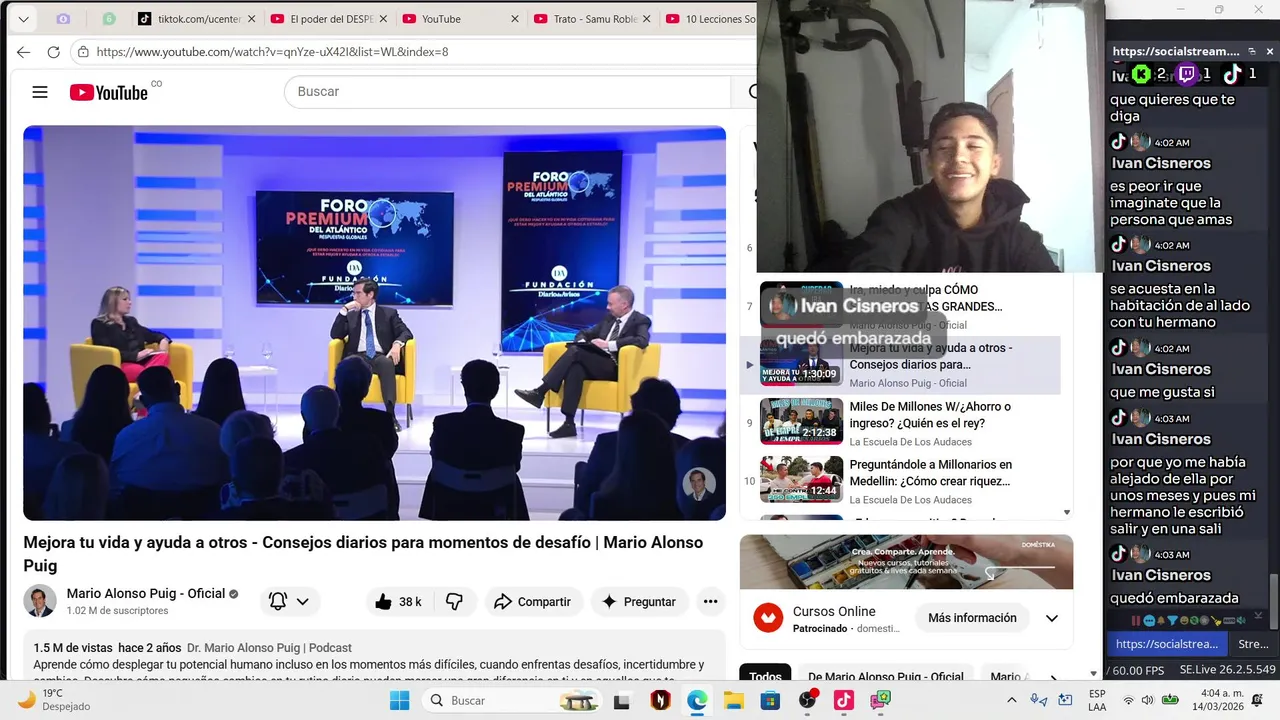
Task: Open Mario Alonso Puig channel avatar
Action: (x=40, y=601)
